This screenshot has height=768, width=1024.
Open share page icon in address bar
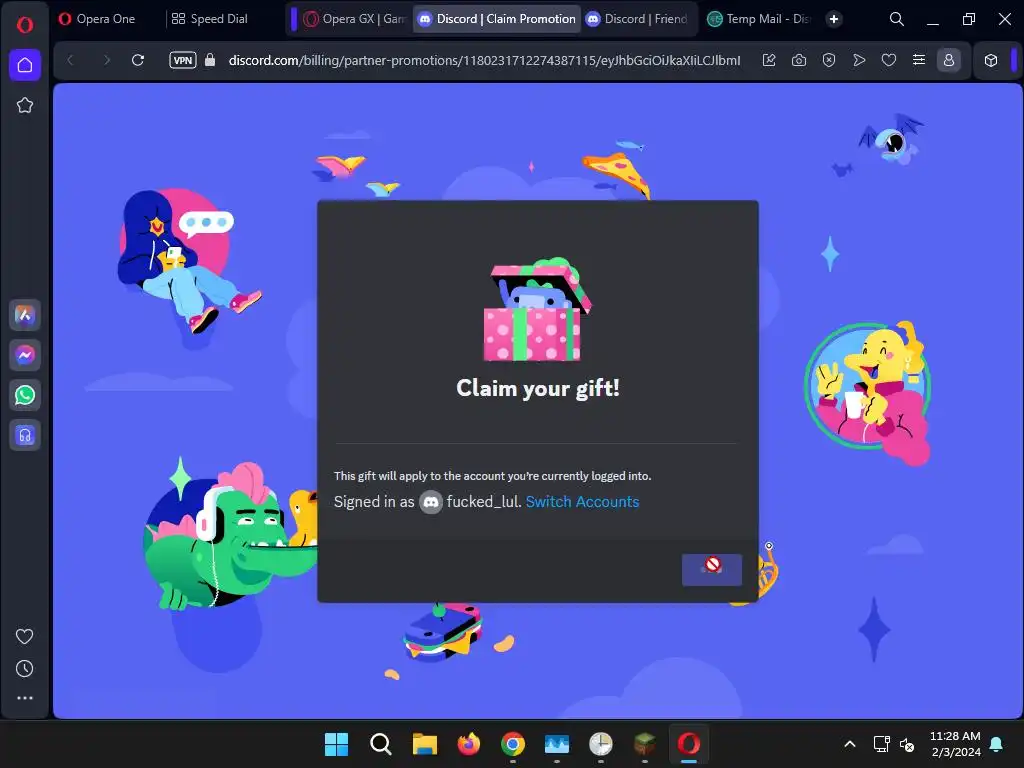(x=769, y=60)
